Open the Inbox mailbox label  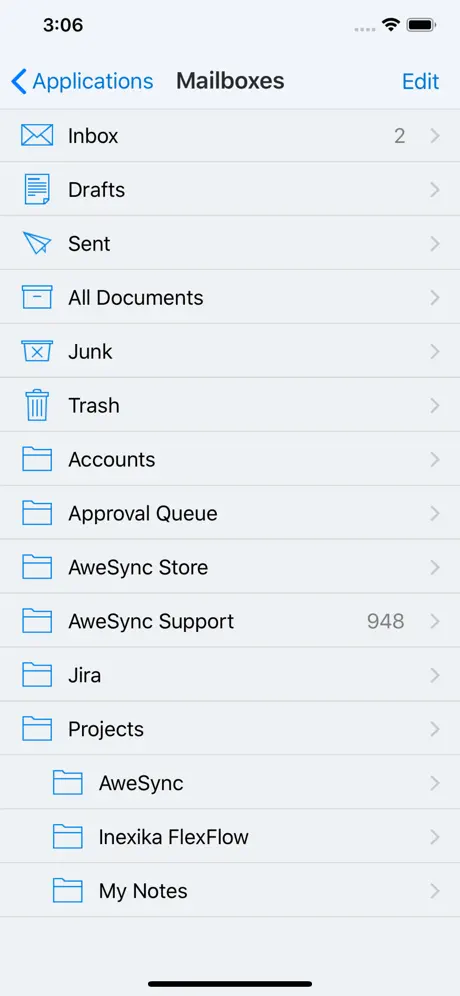point(93,136)
